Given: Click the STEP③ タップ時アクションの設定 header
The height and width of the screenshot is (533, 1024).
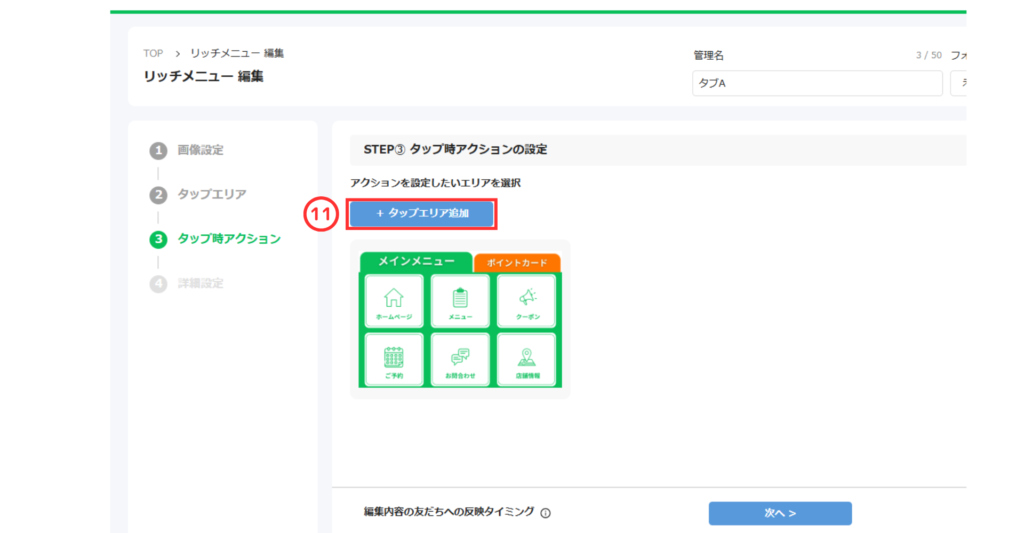Looking at the screenshot, I should click(x=448, y=149).
